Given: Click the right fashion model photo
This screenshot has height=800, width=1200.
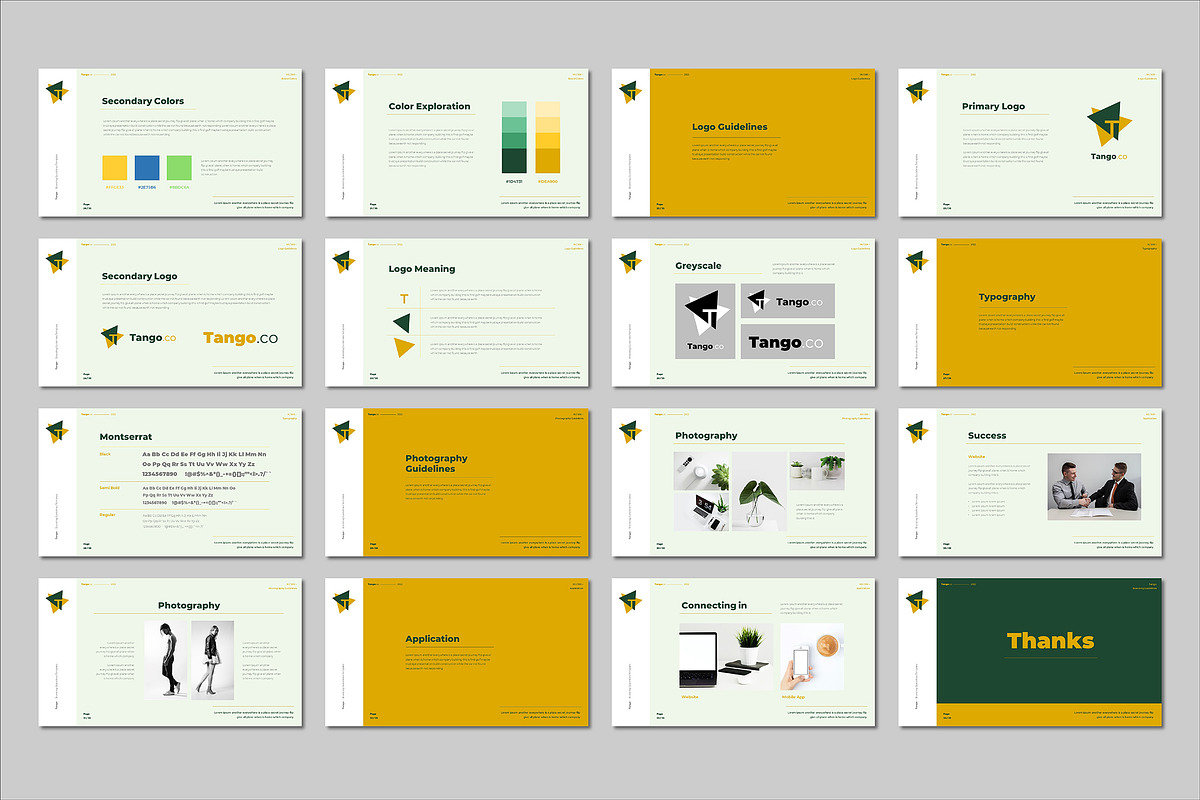Looking at the screenshot, I should 212,658.
